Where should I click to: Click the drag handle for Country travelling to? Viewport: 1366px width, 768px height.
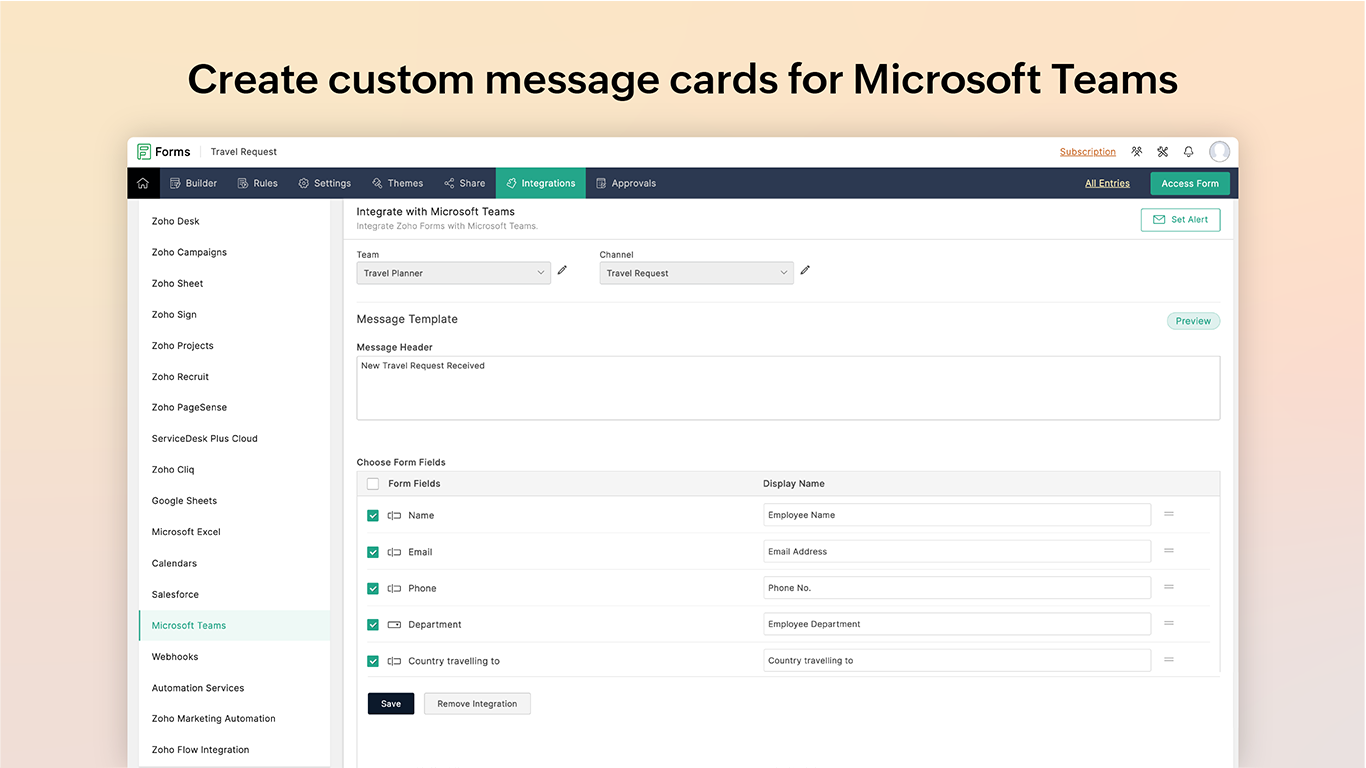pos(1168,660)
